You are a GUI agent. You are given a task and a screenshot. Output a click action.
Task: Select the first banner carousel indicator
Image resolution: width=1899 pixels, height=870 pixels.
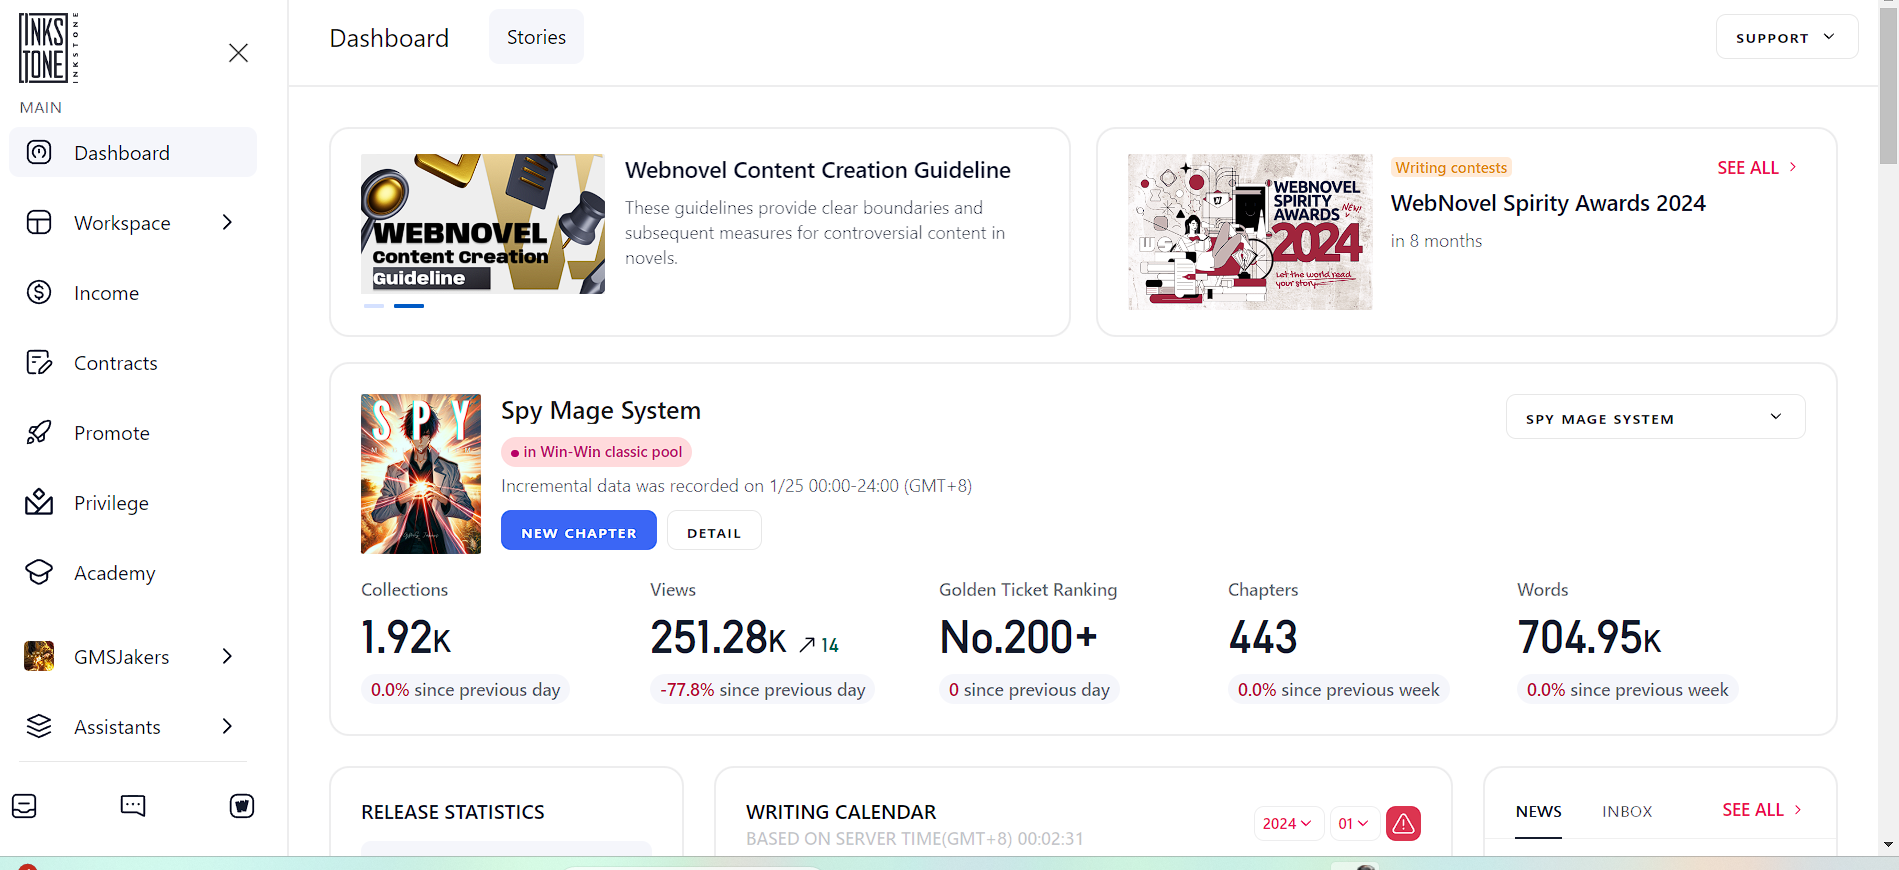tap(374, 306)
